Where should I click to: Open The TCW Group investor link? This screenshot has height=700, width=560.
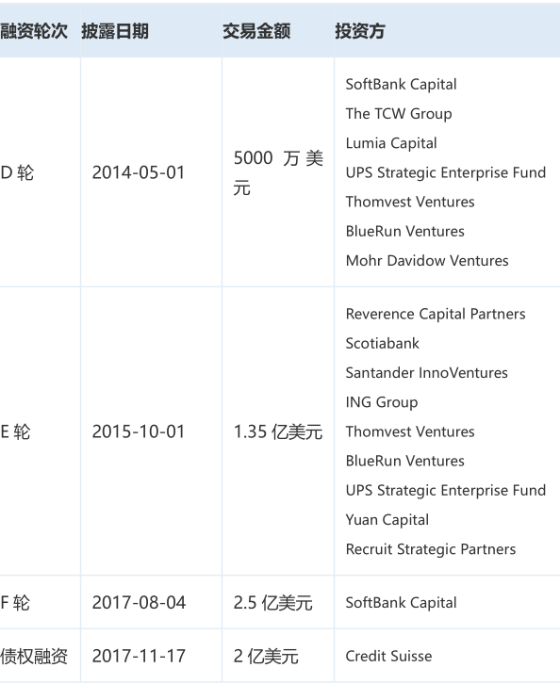click(399, 114)
